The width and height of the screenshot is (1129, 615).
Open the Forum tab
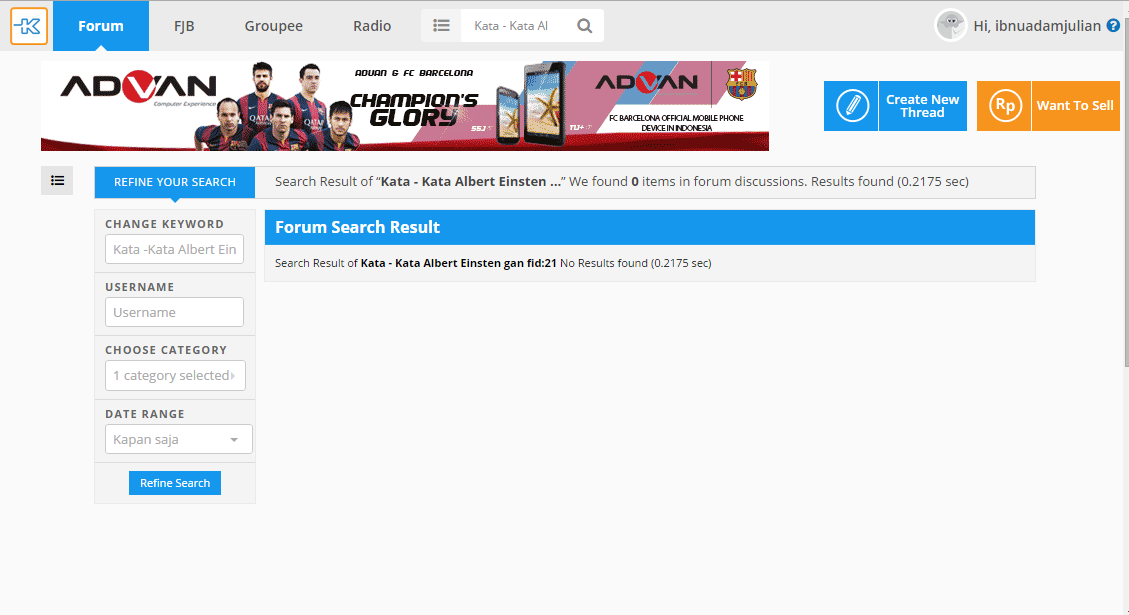tap(101, 26)
